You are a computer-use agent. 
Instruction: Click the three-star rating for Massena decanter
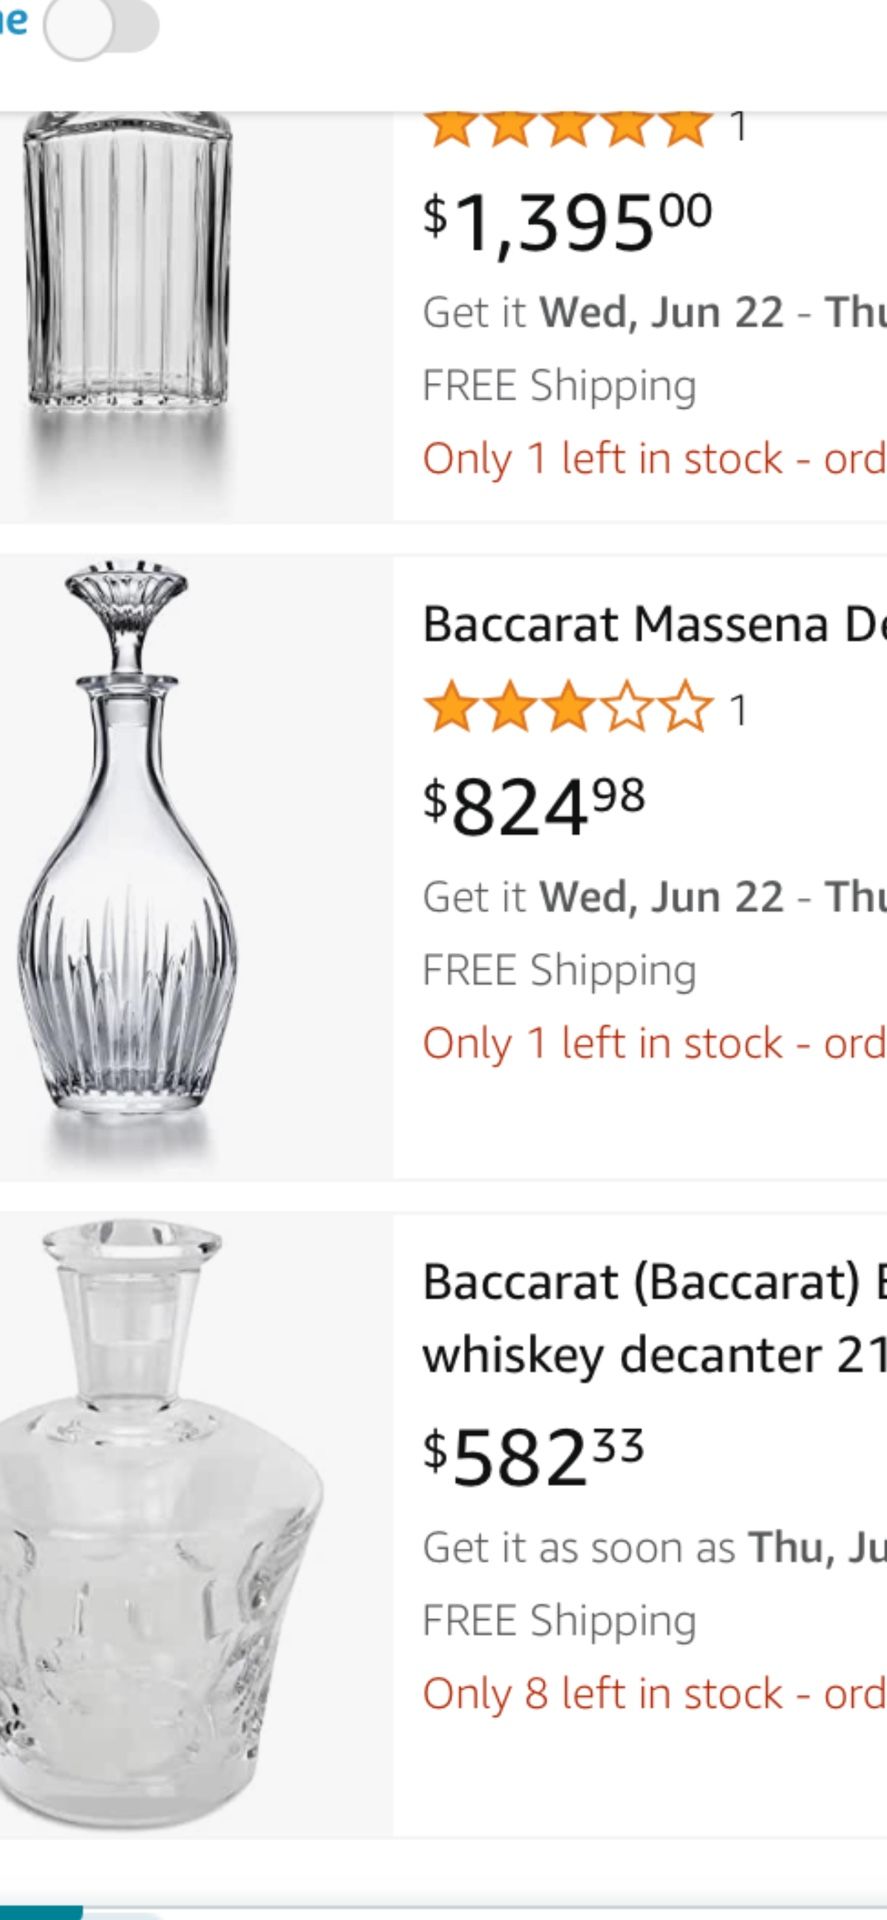[x=568, y=709]
